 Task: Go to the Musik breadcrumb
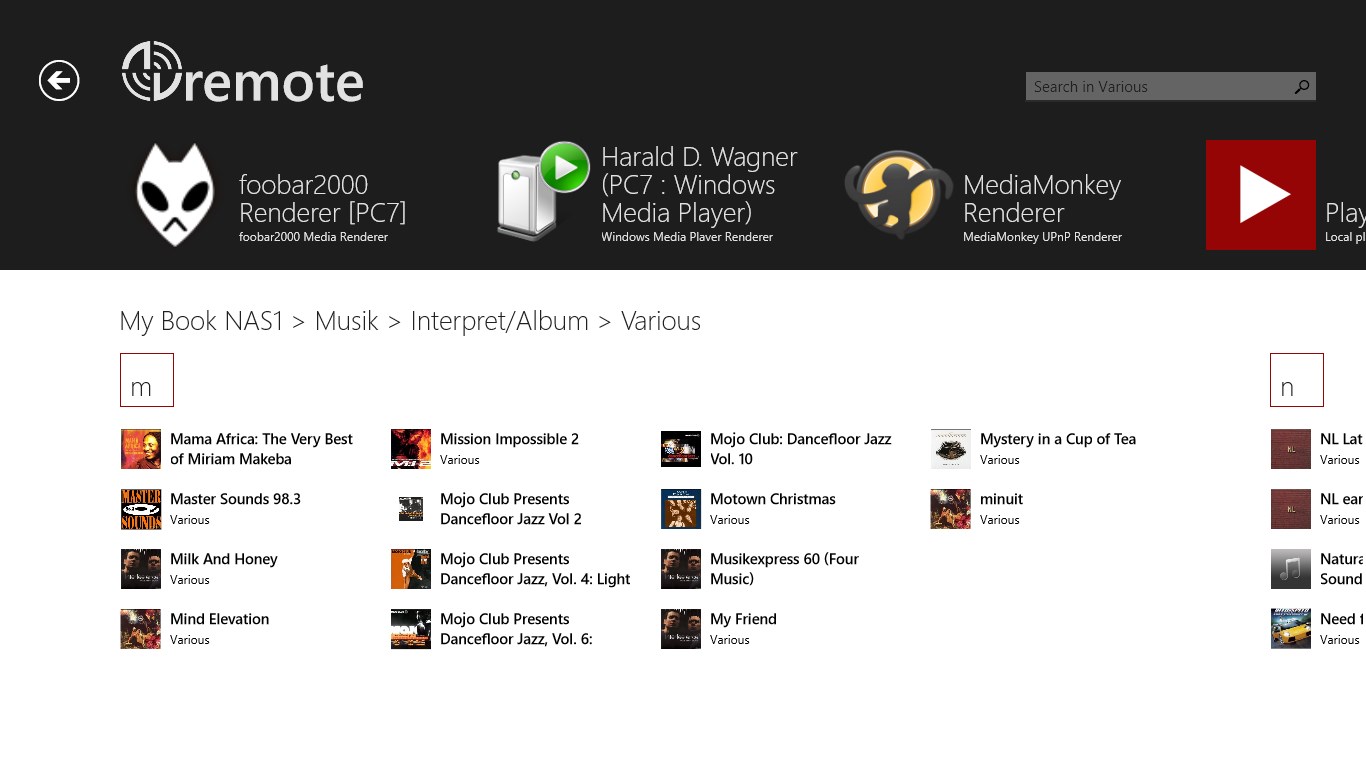346,321
